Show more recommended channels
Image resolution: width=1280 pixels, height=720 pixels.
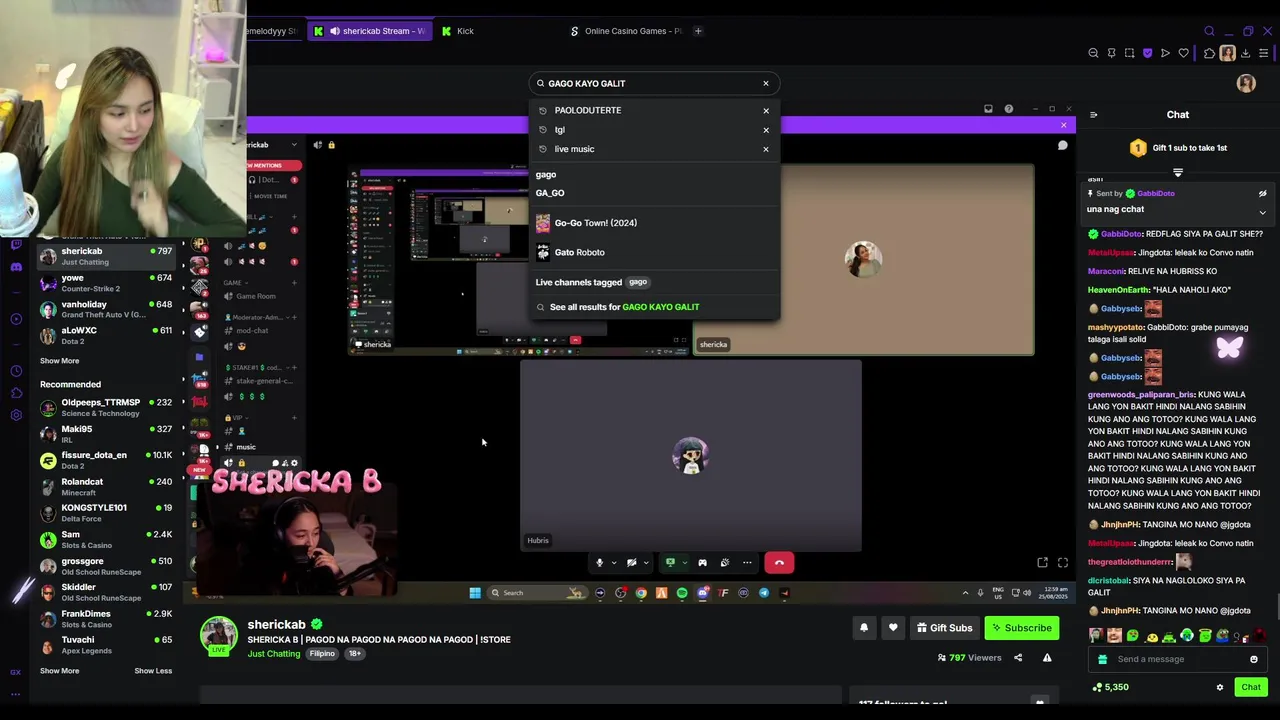[59, 671]
